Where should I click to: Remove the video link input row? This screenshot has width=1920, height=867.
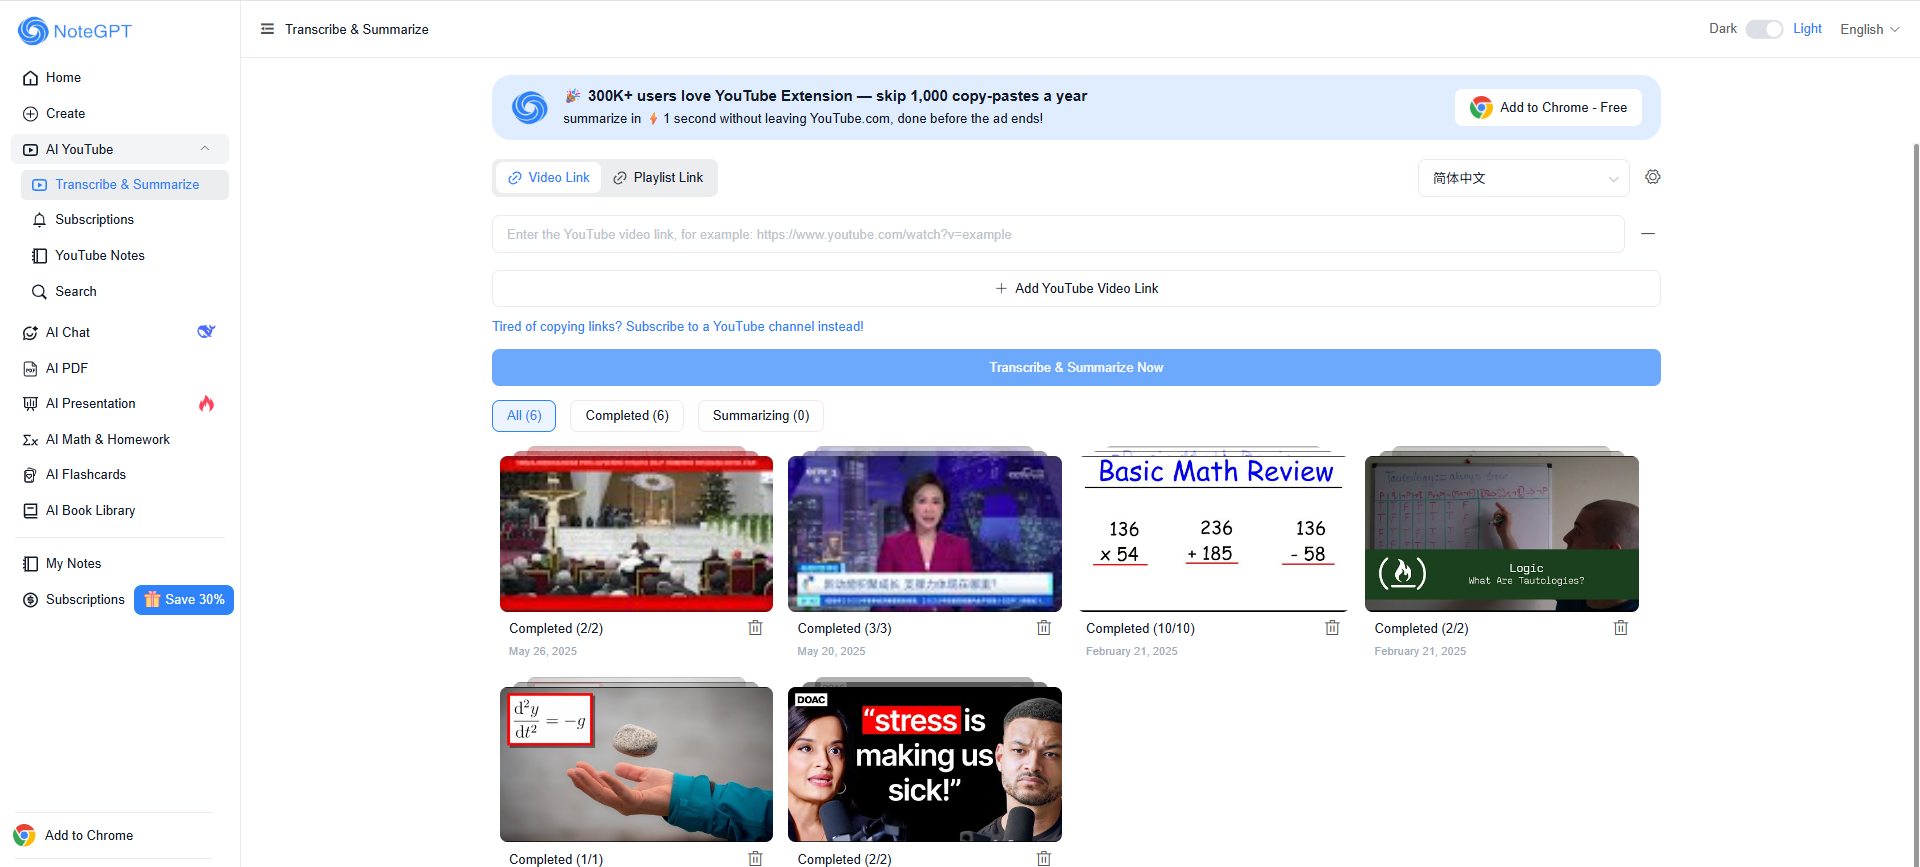1648,234
